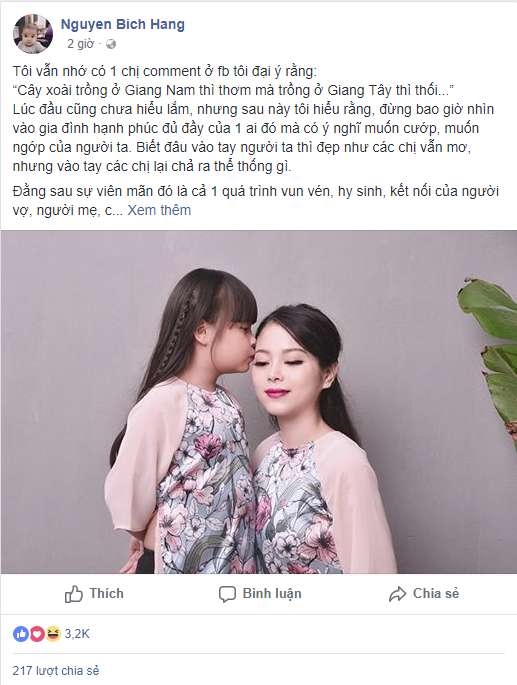Open the mother and daughter photo

pyautogui.click(x=259, y=402)
